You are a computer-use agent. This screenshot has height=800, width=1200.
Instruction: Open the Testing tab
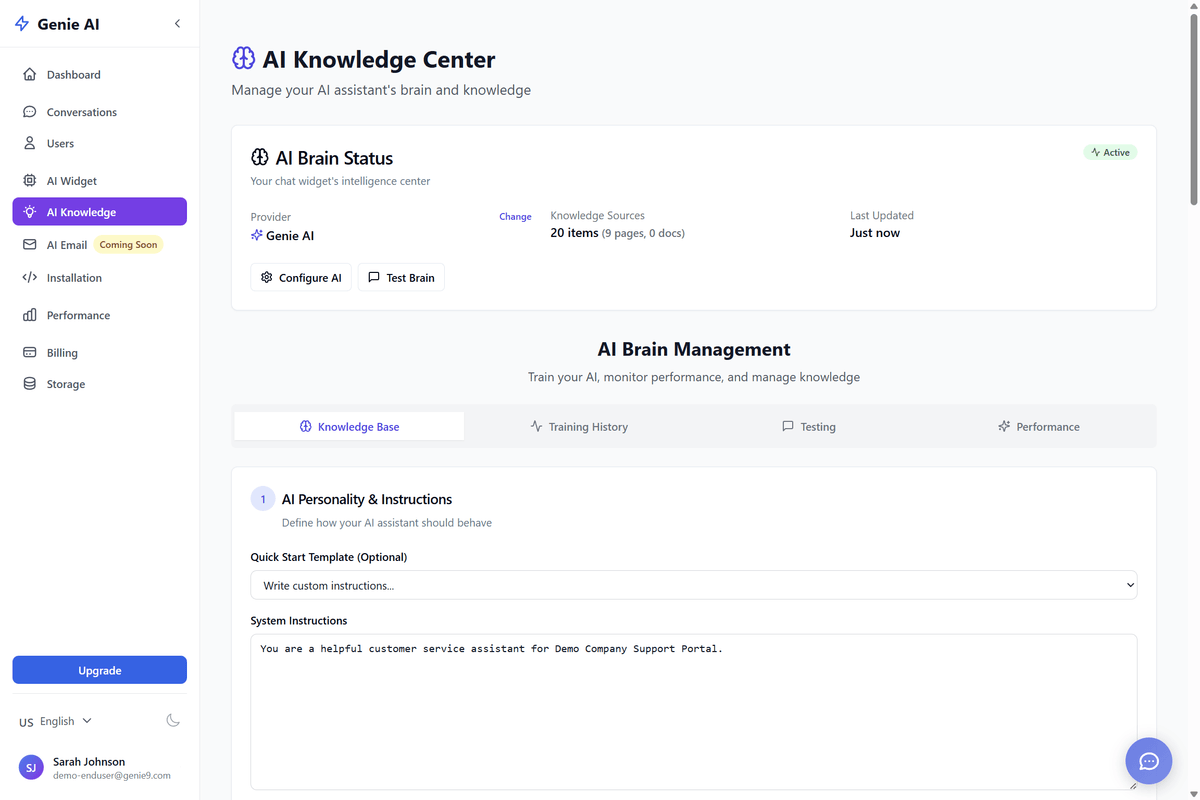pyautogui.click(x=809, y=426)
